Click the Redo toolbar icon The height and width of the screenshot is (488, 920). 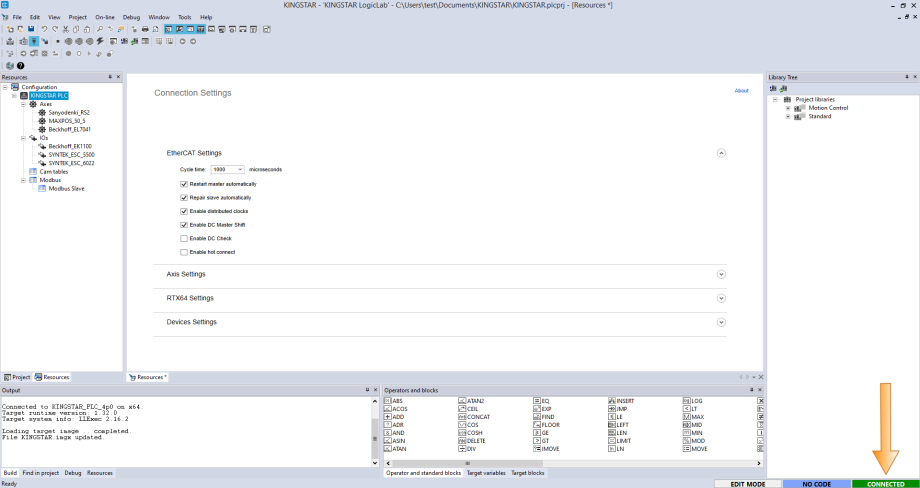click(x=55, y=29)
